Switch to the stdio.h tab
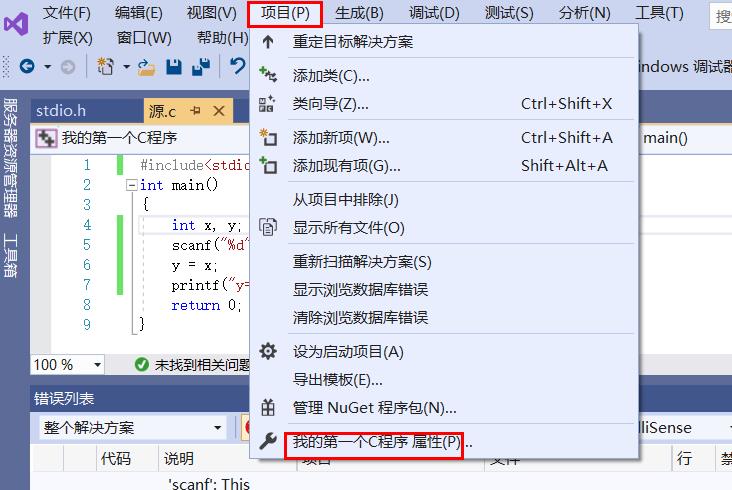Image resolution: width=732 pixels, height=490 pixels. [61, 111]
